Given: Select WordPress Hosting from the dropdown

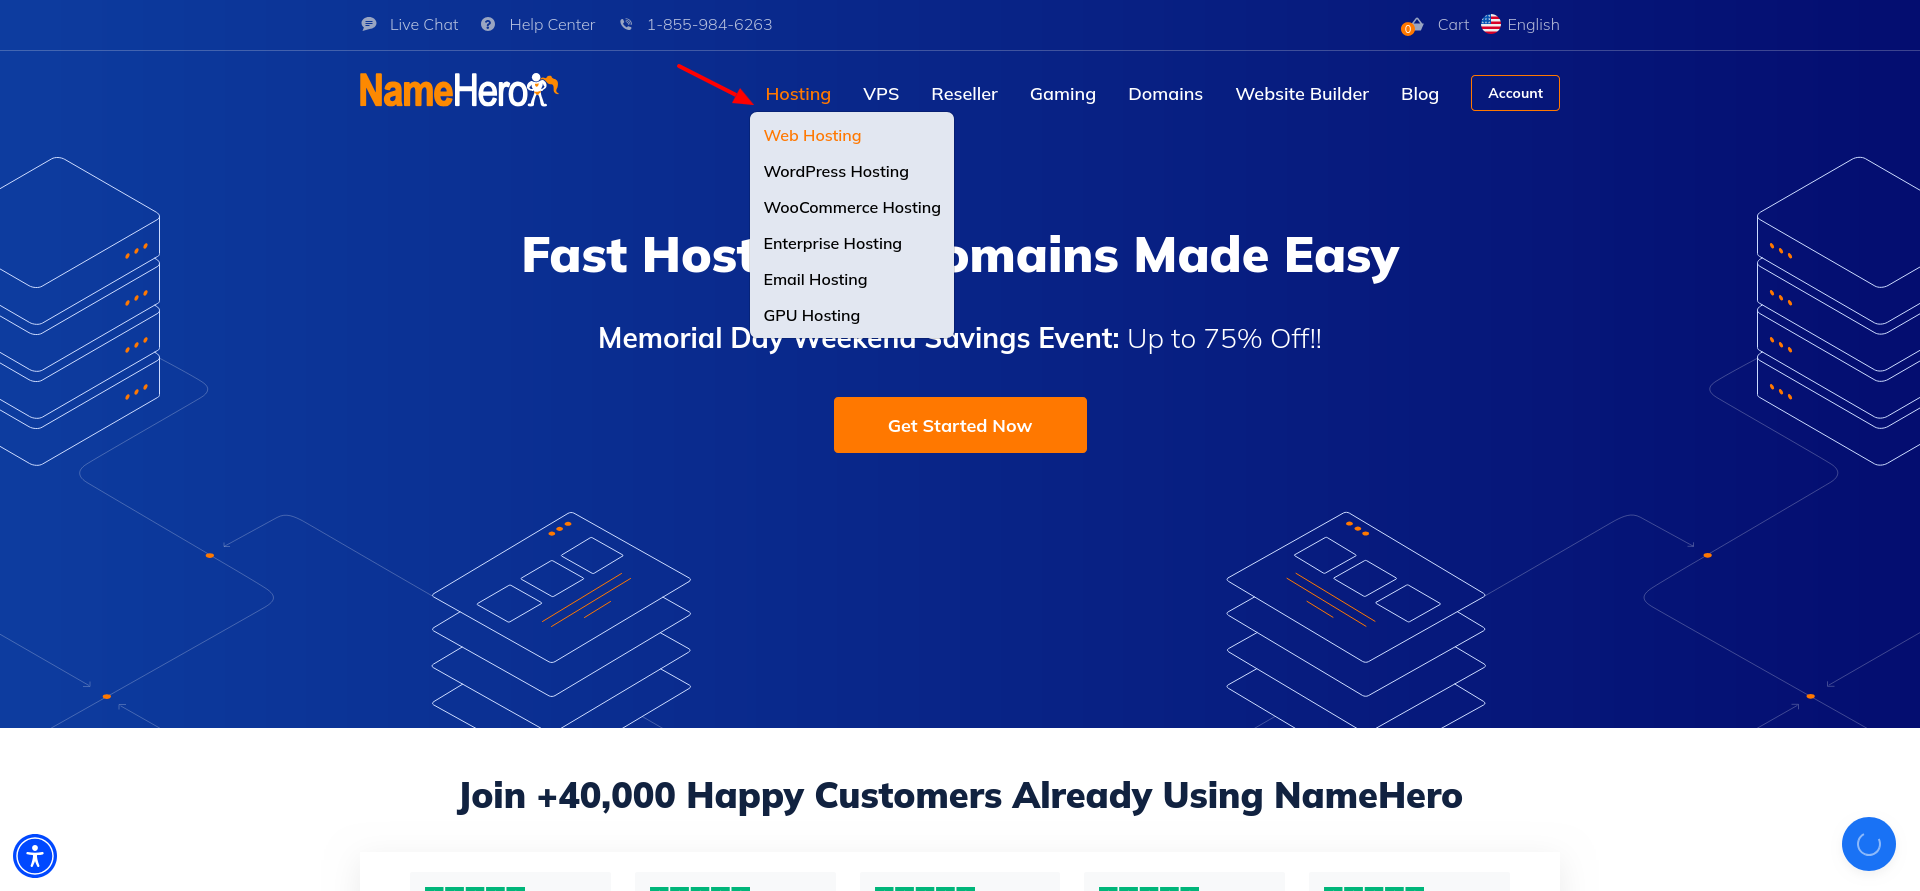Looking at the screenshot, I should click(836, 172).
